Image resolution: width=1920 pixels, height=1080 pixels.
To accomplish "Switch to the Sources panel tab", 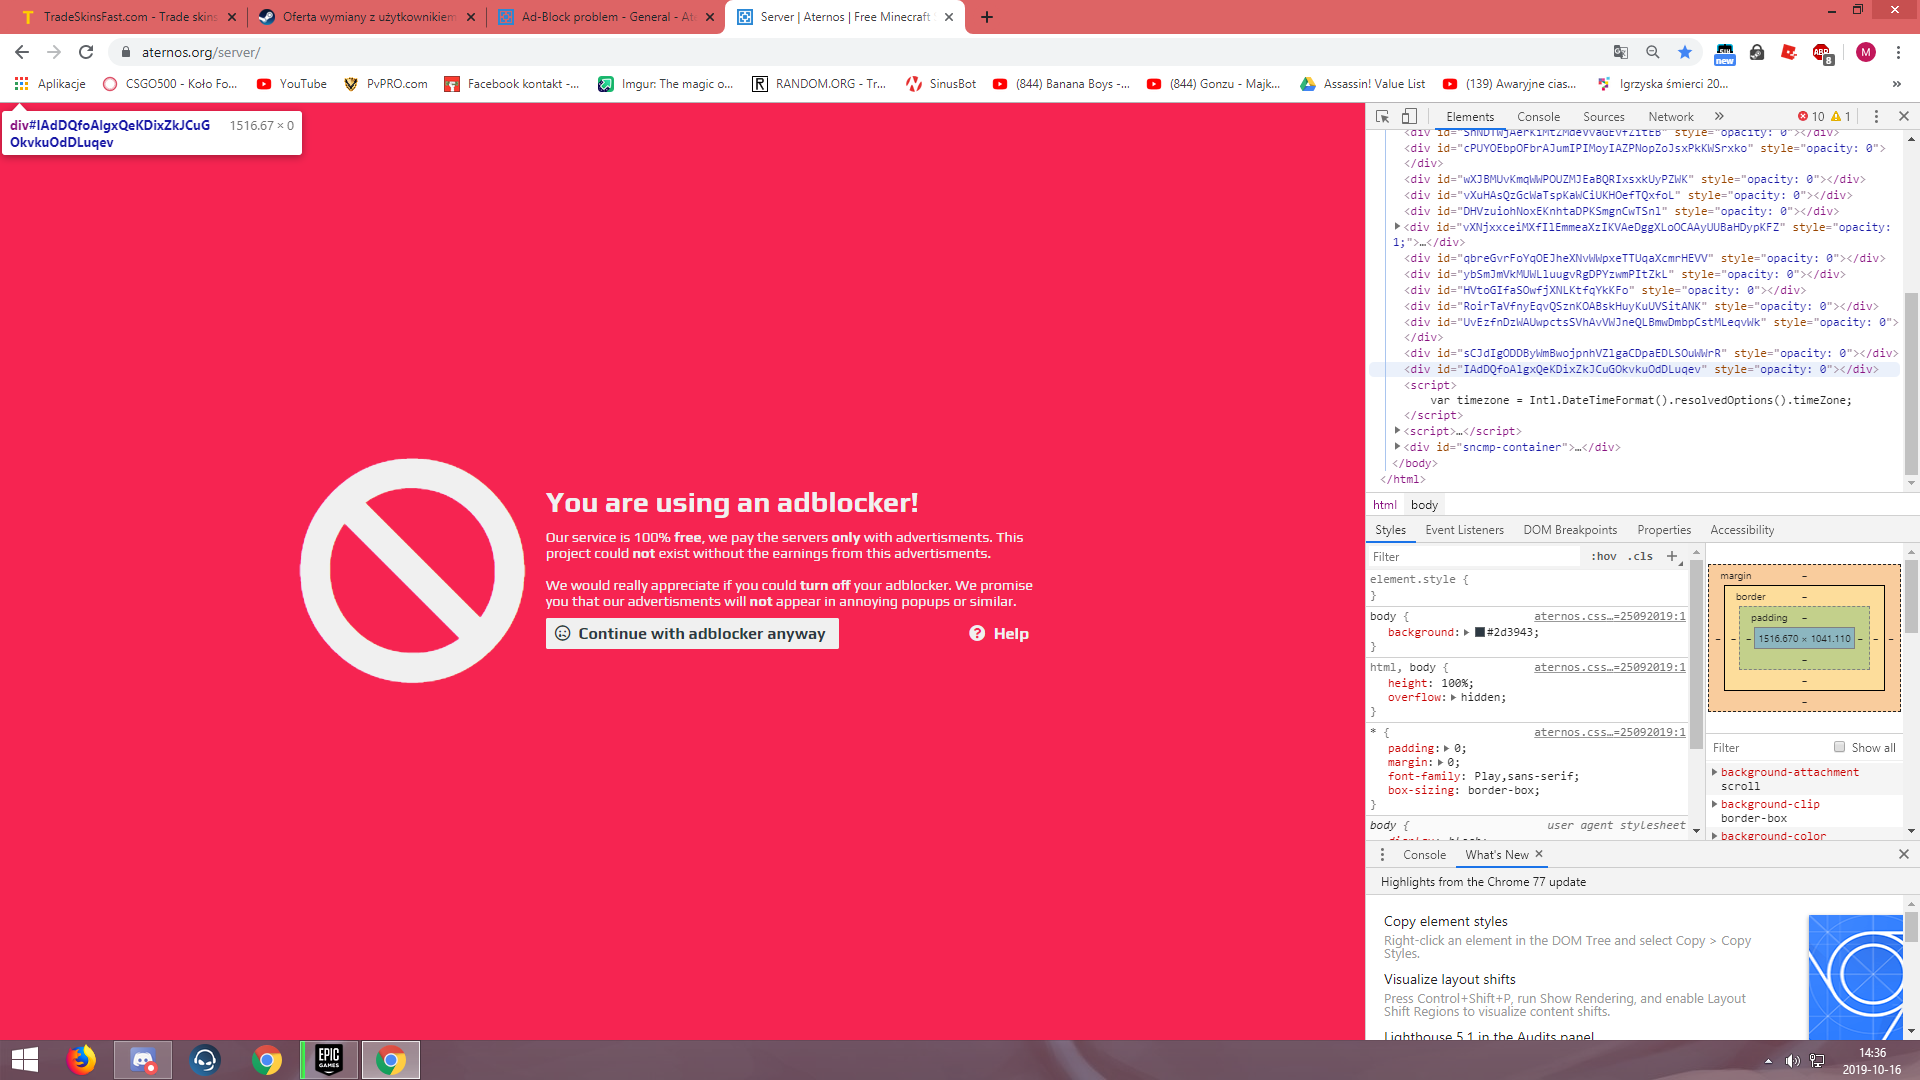I will tap(1604, 116).
